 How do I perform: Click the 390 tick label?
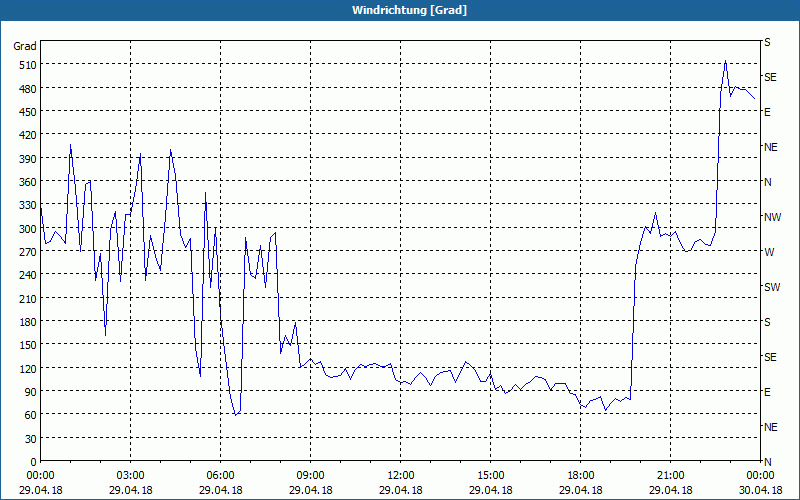pos(28,159)
